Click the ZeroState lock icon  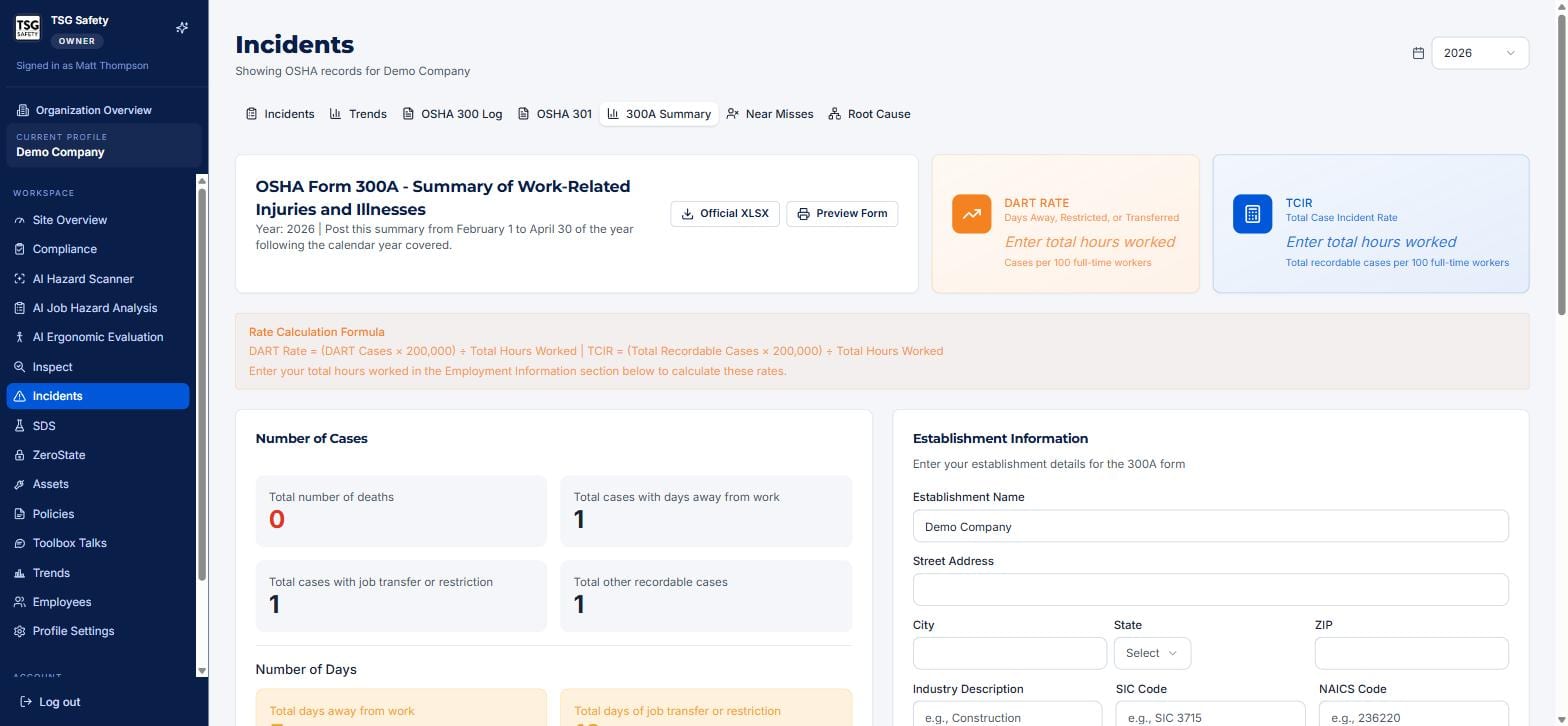coord(19,455)
